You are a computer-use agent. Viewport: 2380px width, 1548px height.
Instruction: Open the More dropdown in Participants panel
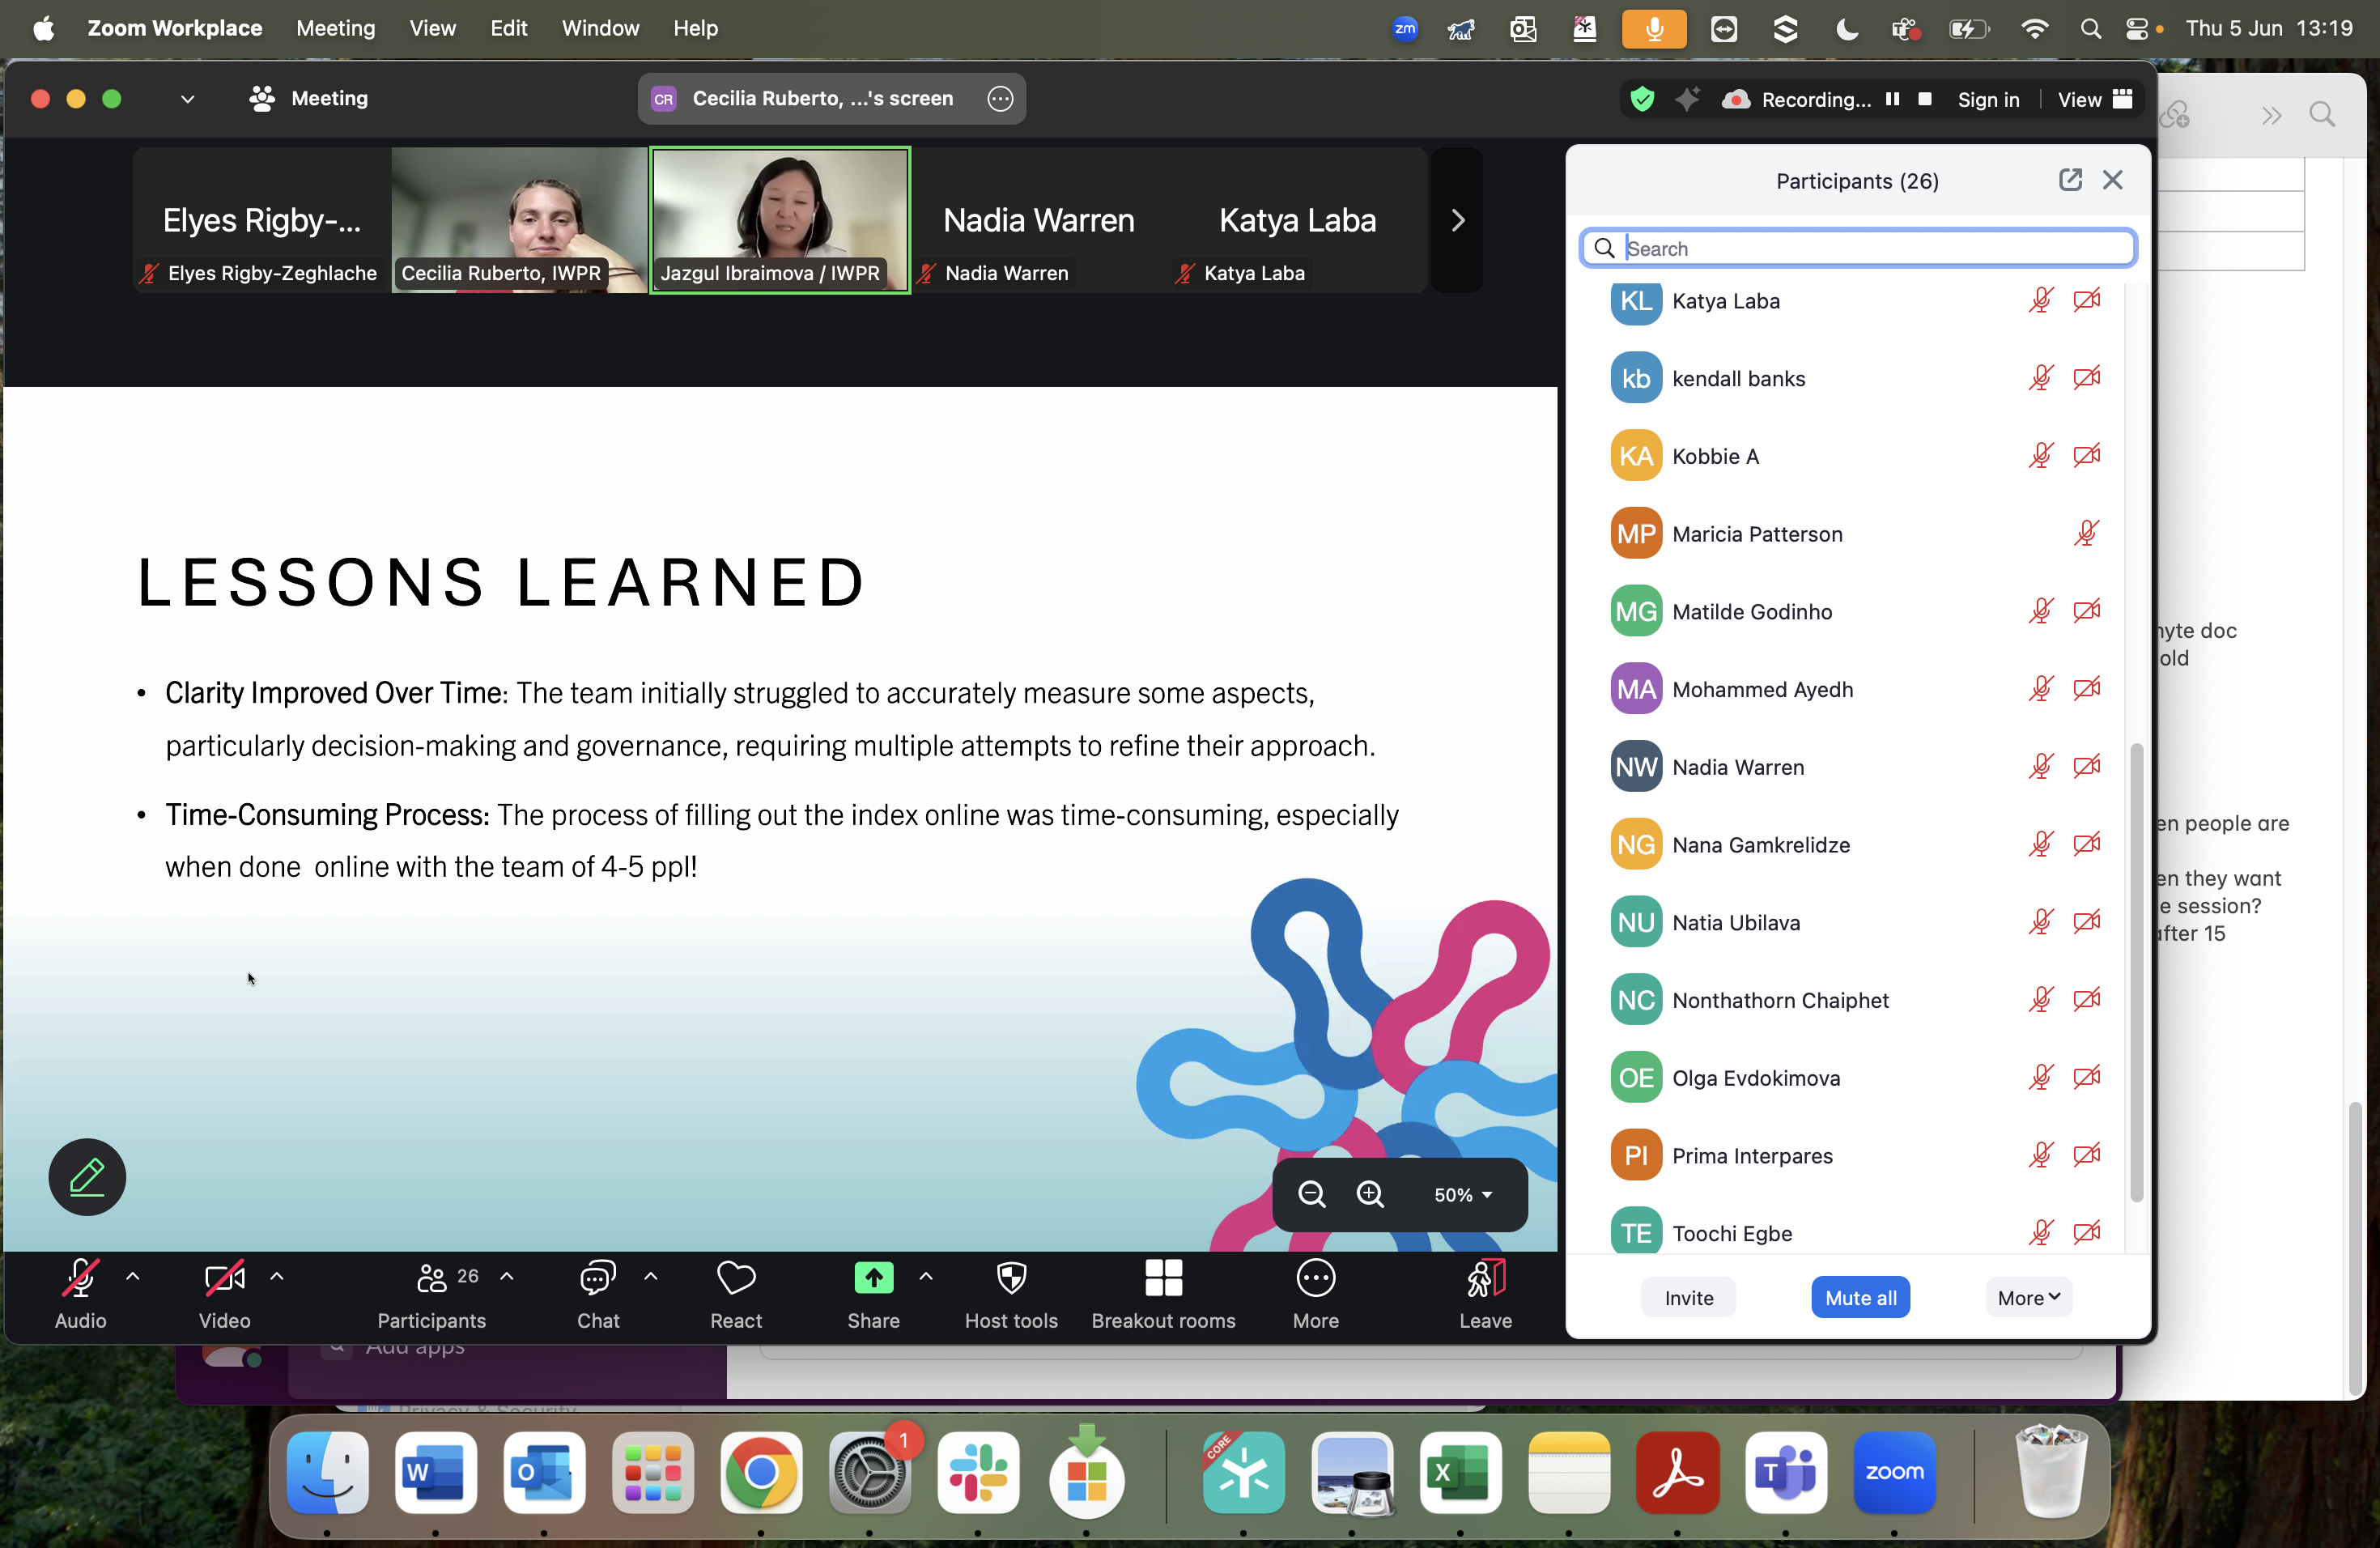(2028, 1297)
